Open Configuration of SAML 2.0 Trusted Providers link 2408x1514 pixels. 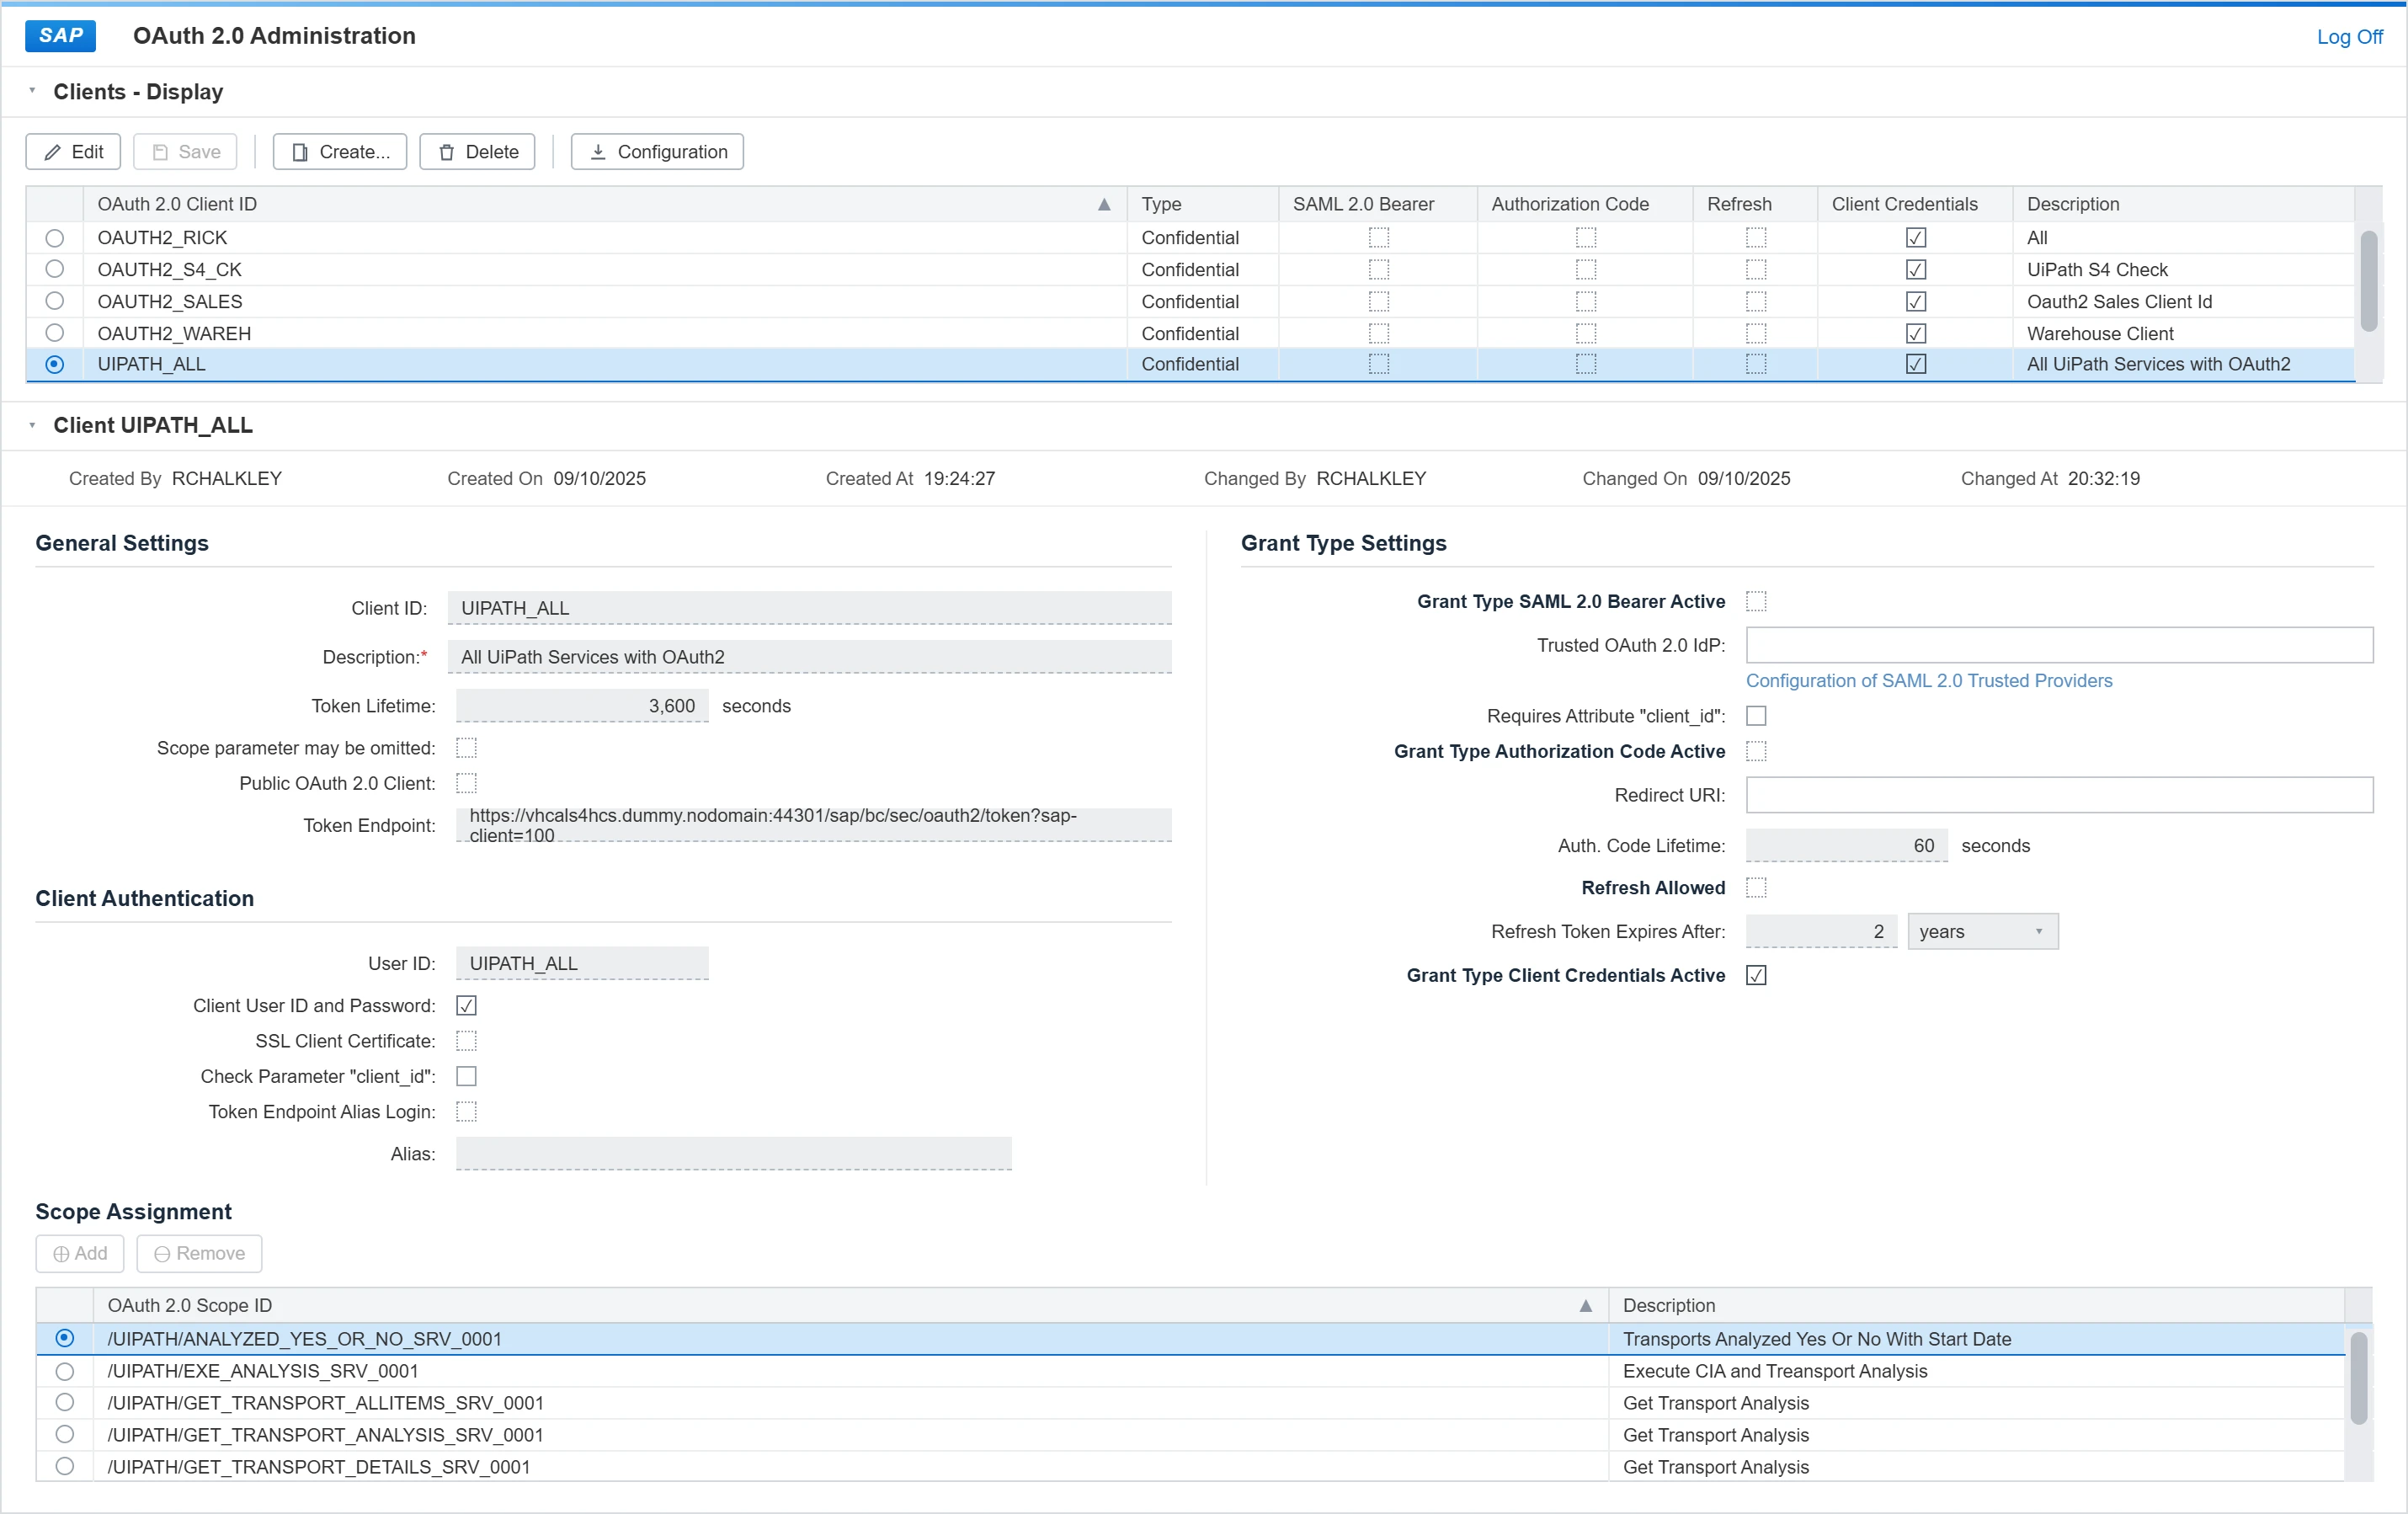(x=1928, y=680)
